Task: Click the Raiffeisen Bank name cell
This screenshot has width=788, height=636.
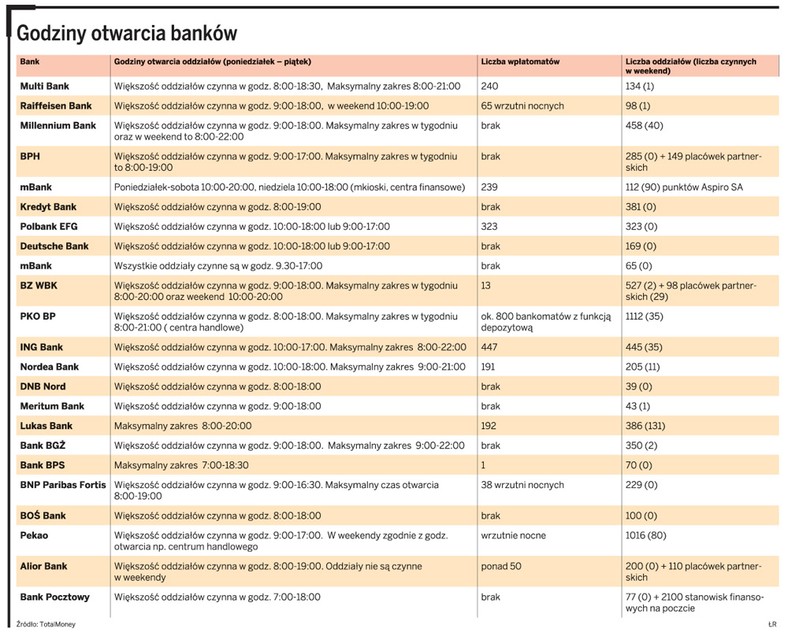Action: coord(56,105)
